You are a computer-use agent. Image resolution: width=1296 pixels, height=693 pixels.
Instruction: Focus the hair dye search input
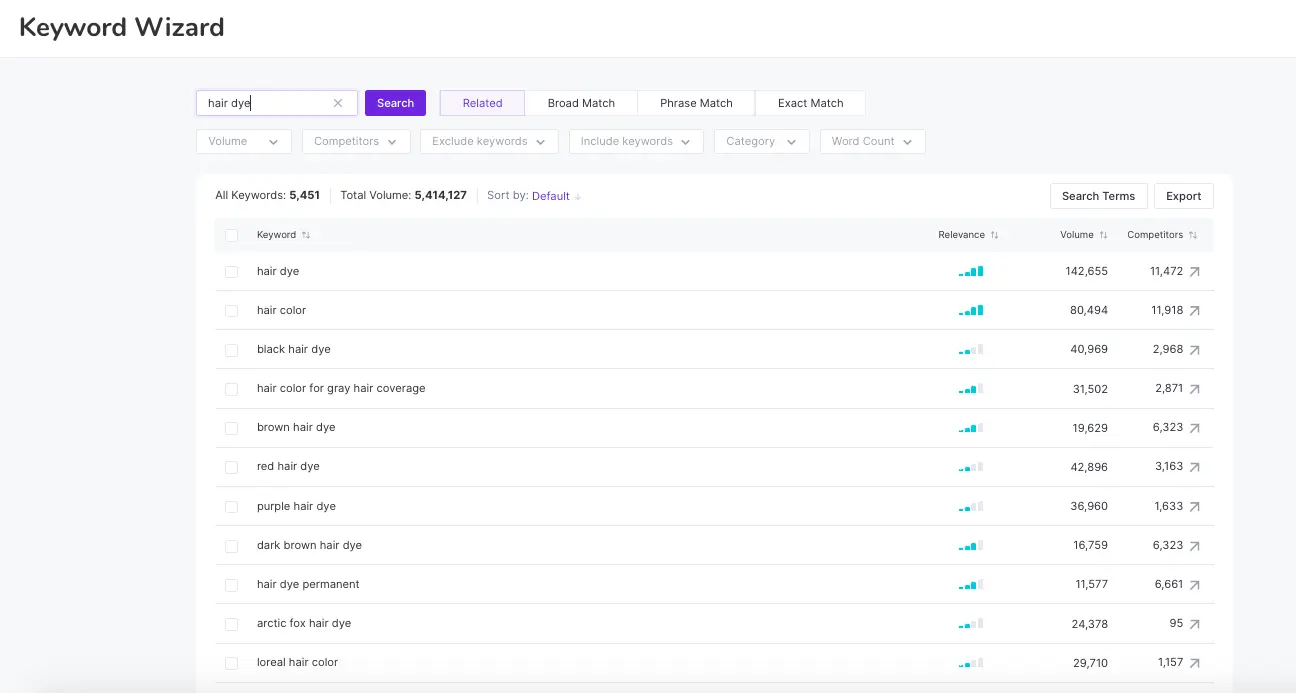(x=265, y=103)
